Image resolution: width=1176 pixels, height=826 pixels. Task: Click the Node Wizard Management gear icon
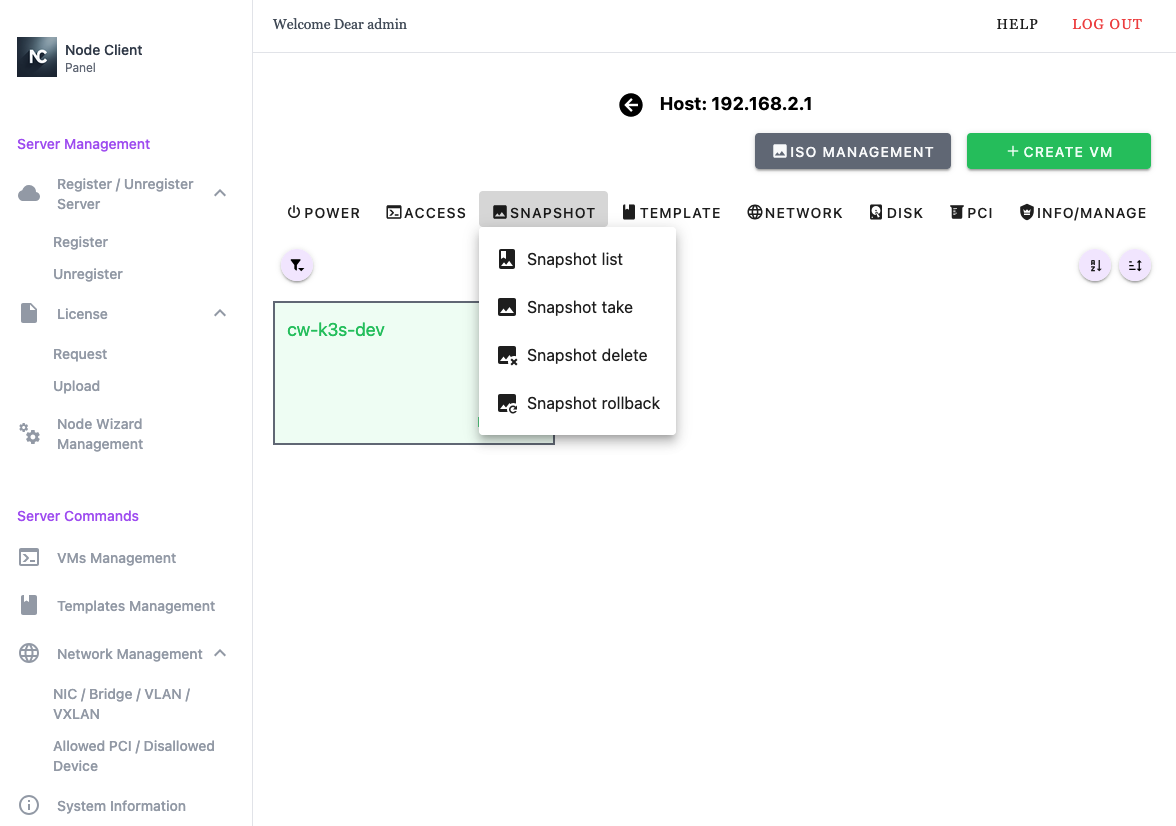pos(30,434)
